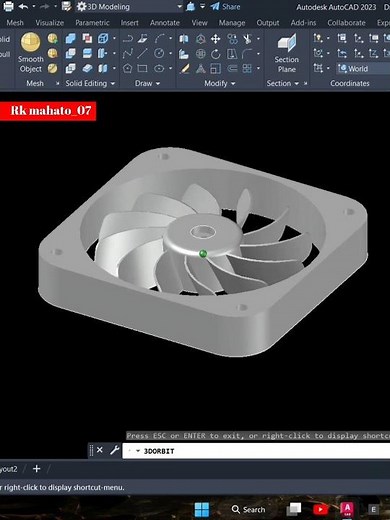This screenshot has height=520, width=390.
Task: Click the Section Plane button
Action: pos(287,53)
